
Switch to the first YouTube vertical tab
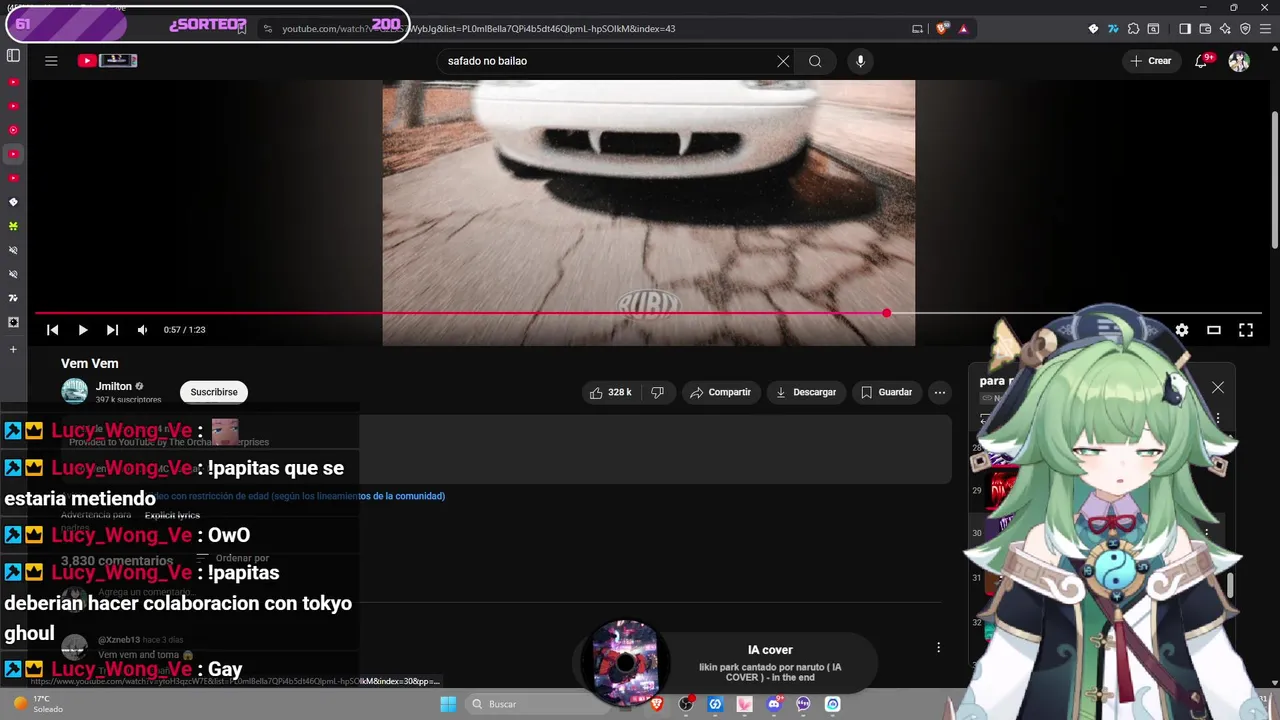tap(13, 82)
